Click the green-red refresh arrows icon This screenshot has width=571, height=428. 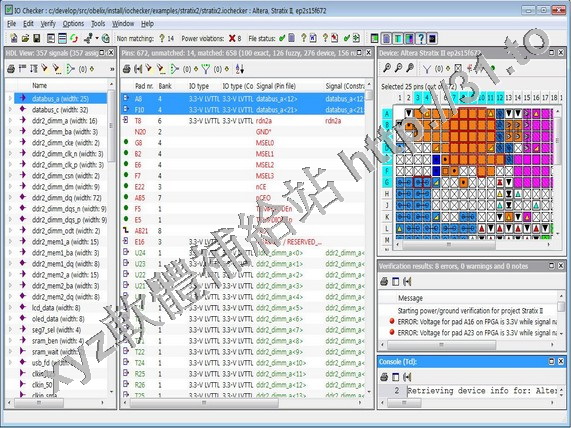tap(74, 38)
